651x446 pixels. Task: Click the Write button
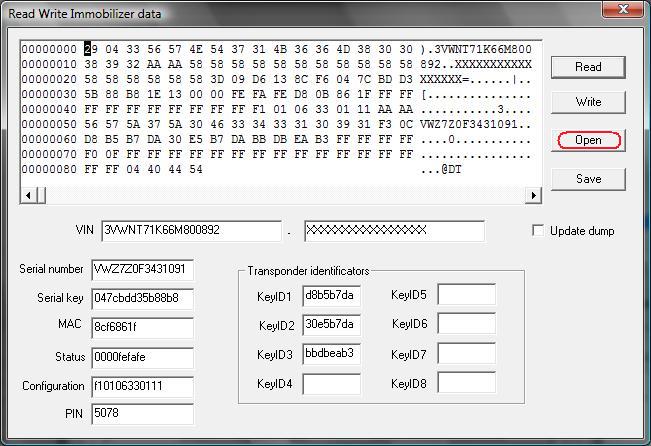588,102
